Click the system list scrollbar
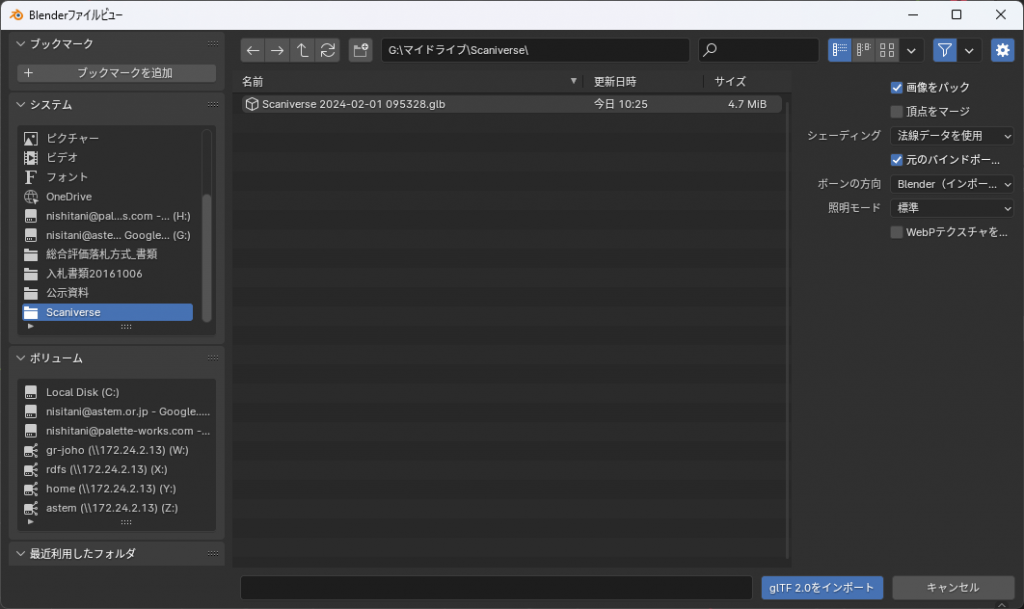Viewport: 1024px width, 609px height. pyautogui.click(x=207, y=258)
